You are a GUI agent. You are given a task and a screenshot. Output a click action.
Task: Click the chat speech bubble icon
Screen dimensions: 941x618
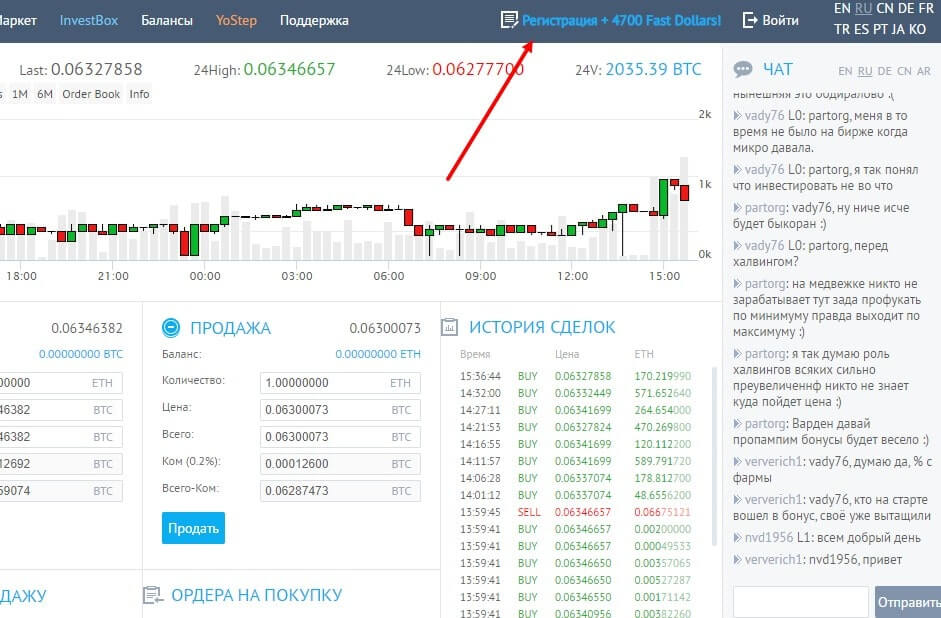(743, 70)
